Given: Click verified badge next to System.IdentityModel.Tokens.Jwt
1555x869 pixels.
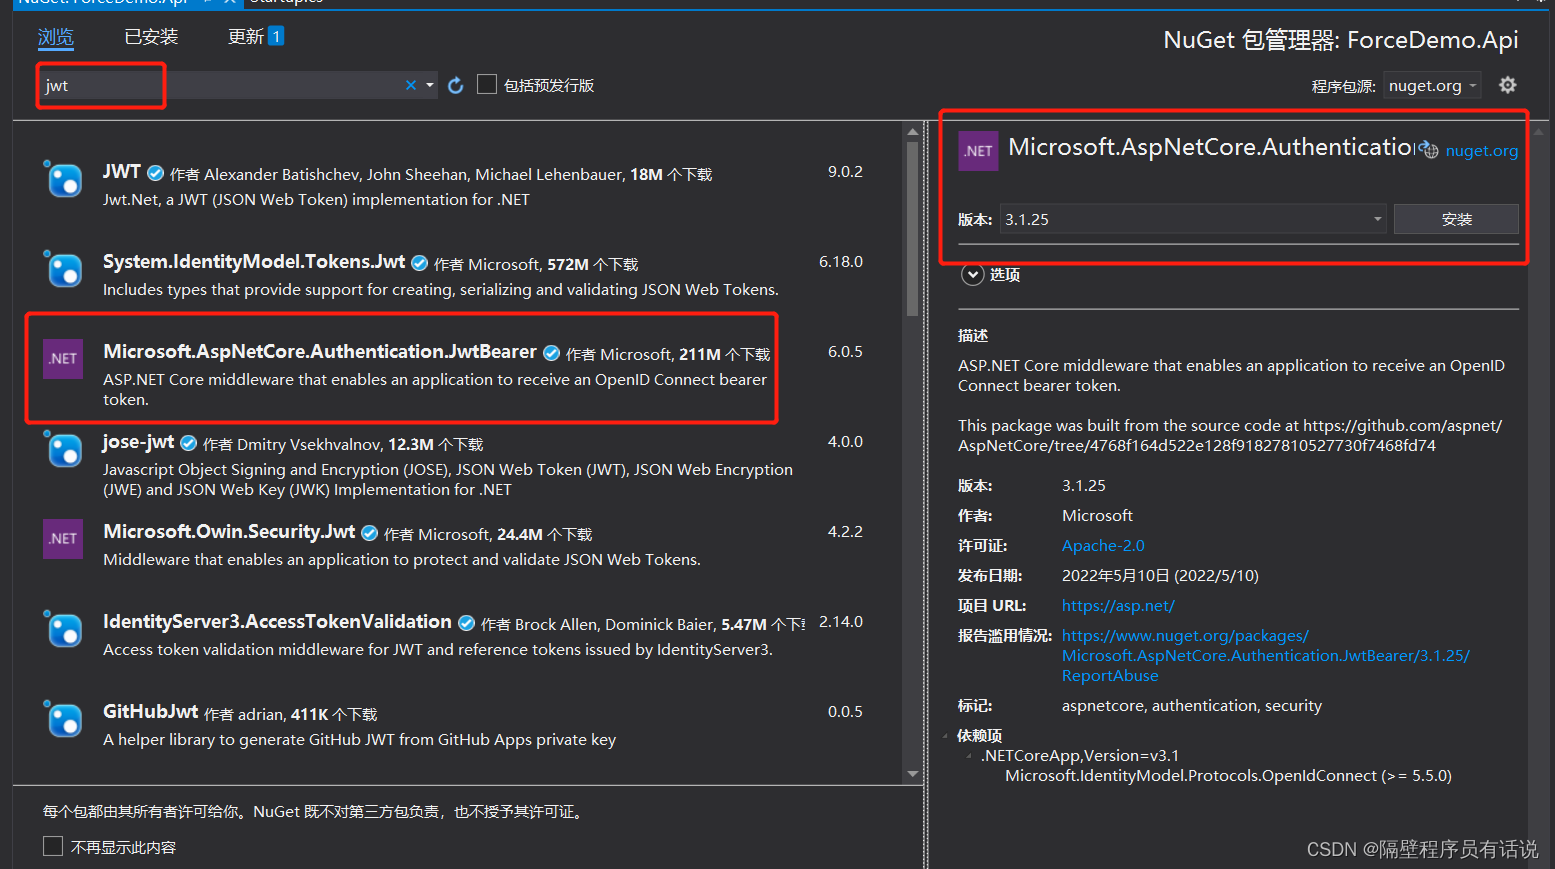Looking at the screenshot, I should (420, 263).
